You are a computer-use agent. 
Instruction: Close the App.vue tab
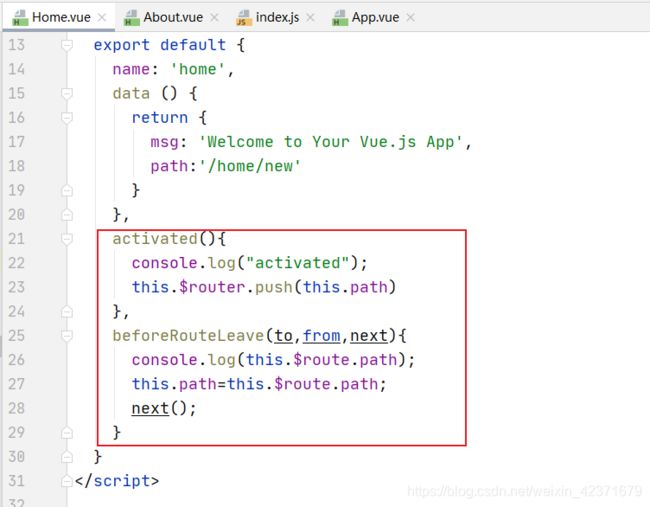pos(410,17)
